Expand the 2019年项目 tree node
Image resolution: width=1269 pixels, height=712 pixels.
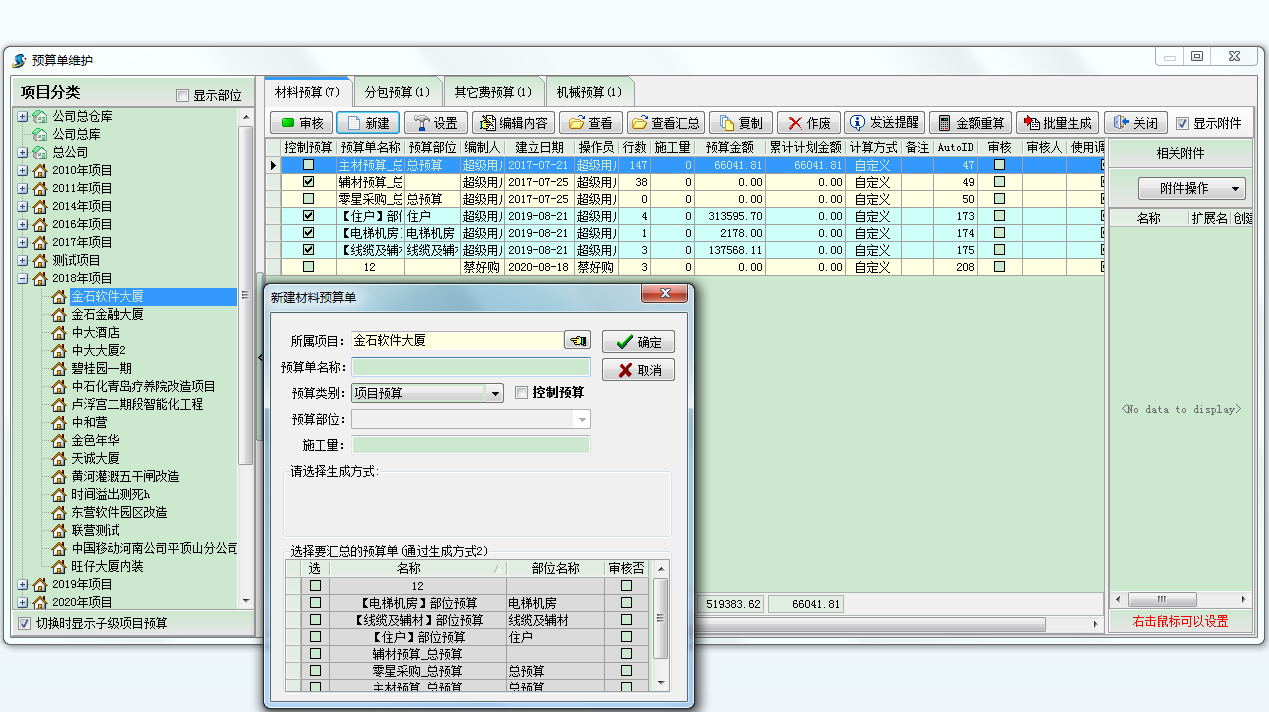[23, 584]
